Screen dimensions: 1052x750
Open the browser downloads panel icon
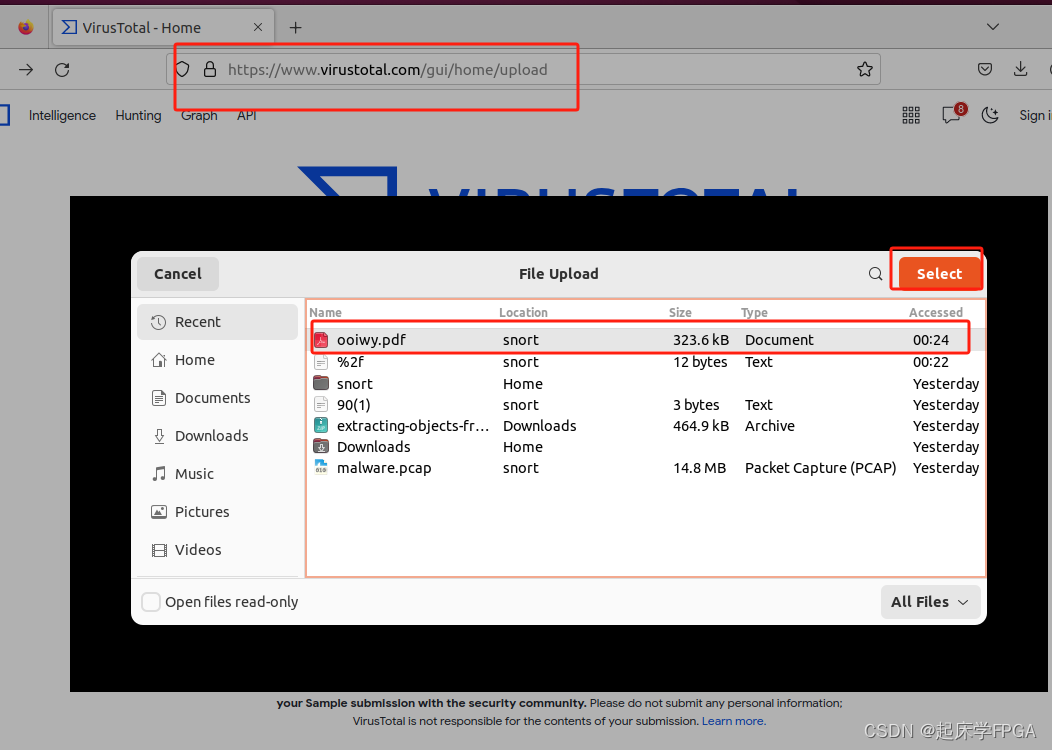(1020, 68)
